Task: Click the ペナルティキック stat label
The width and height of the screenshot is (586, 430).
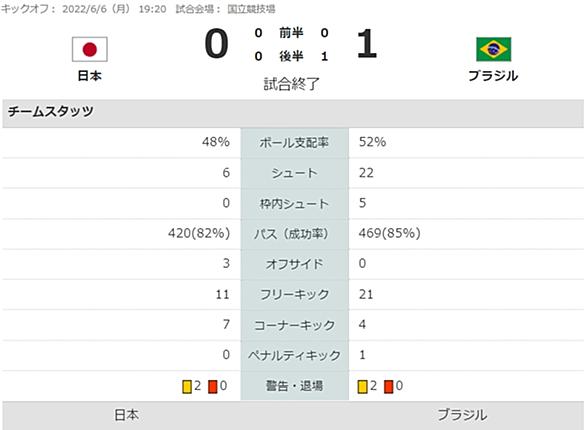Action: [294, 355]
